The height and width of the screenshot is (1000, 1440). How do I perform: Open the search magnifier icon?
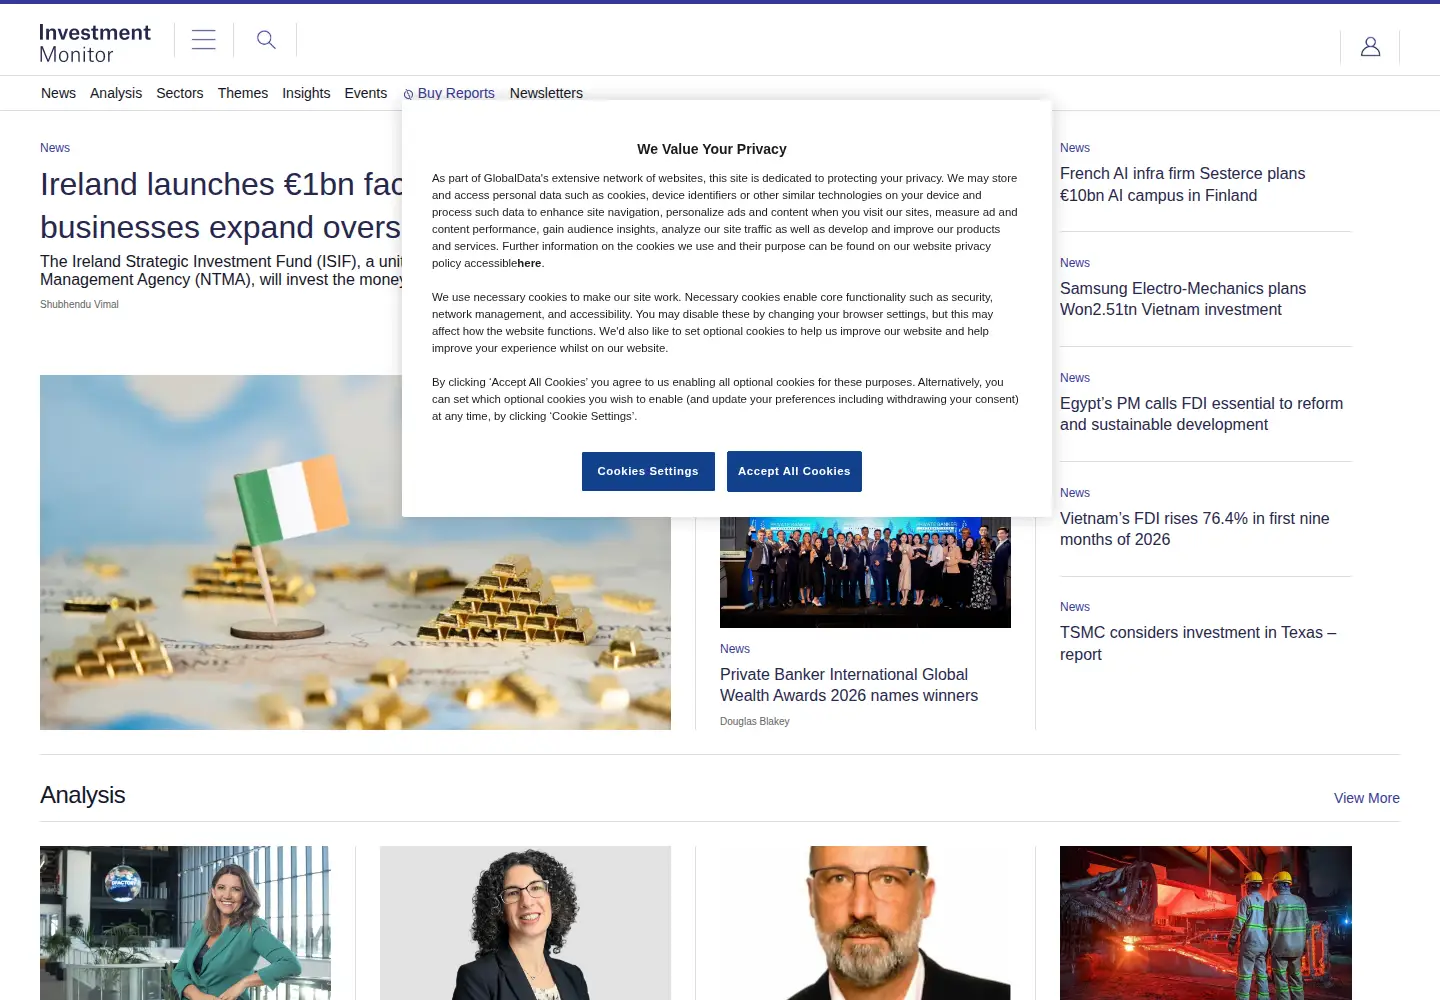coord(266,40)
